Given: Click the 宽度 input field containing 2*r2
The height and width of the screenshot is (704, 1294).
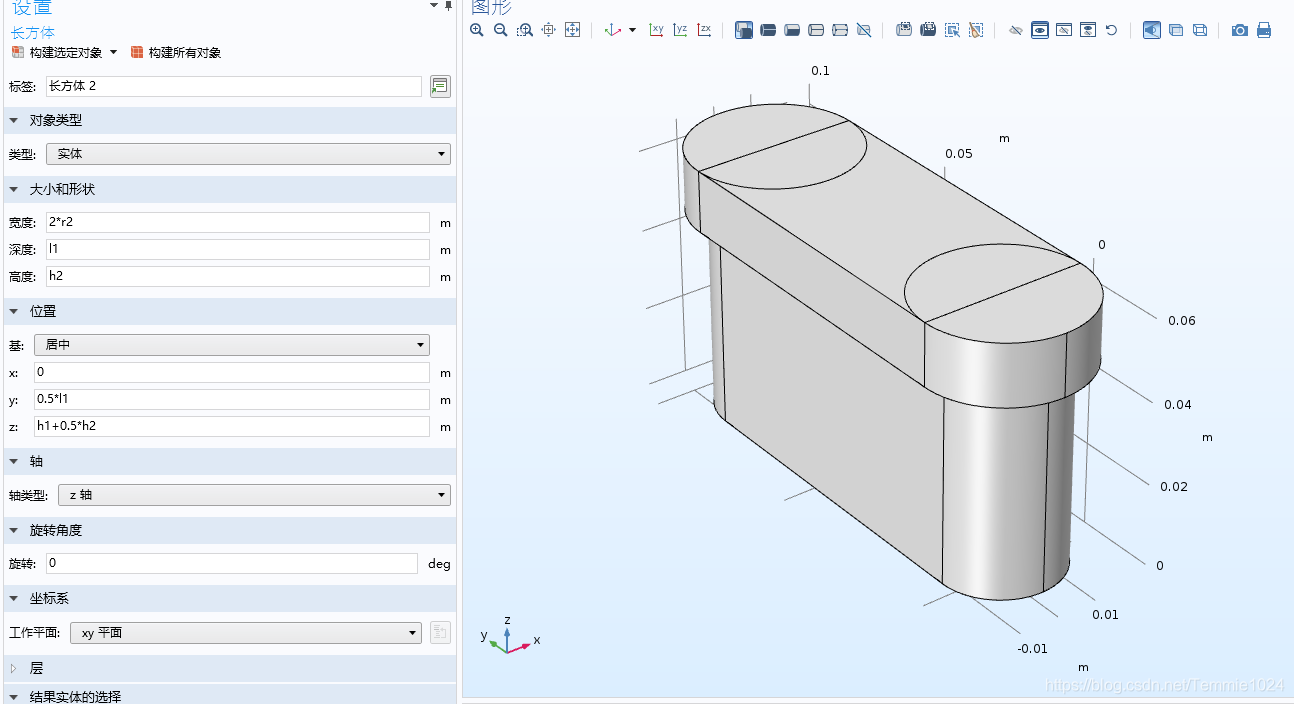Looking at the screenshot, I should point(238,222).
